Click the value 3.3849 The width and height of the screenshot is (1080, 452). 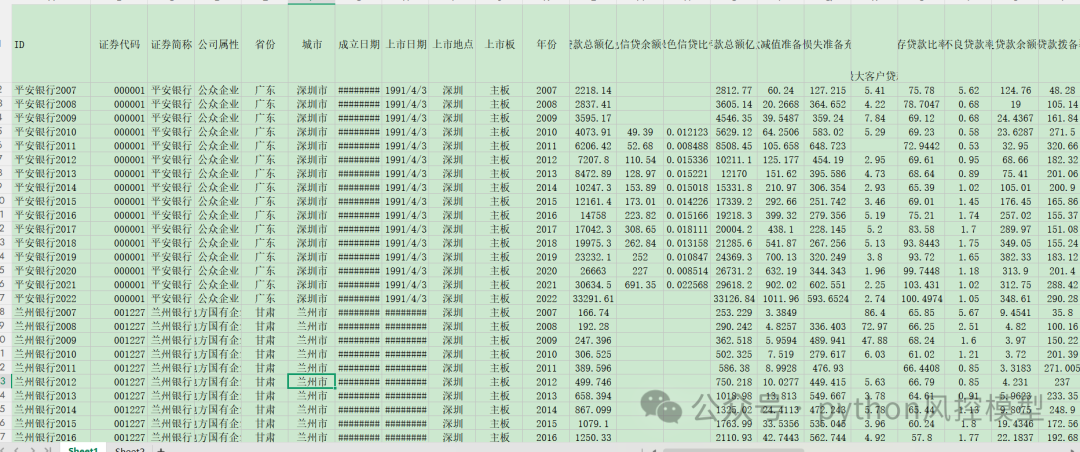[780, 312]
